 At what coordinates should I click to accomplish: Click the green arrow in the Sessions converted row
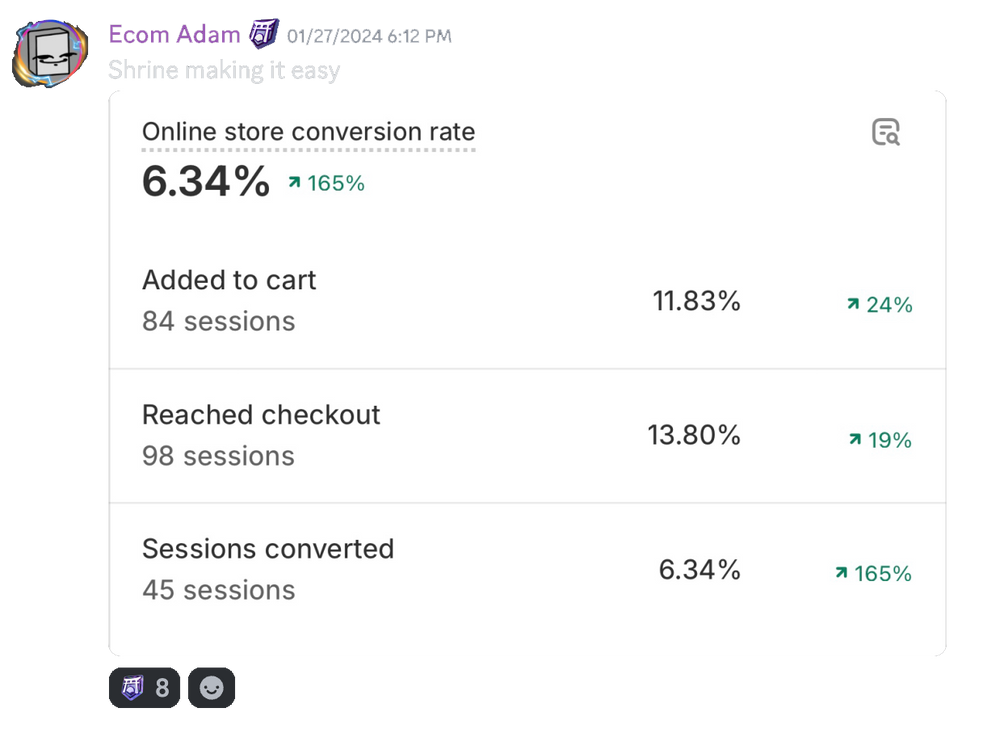point(841,573)
